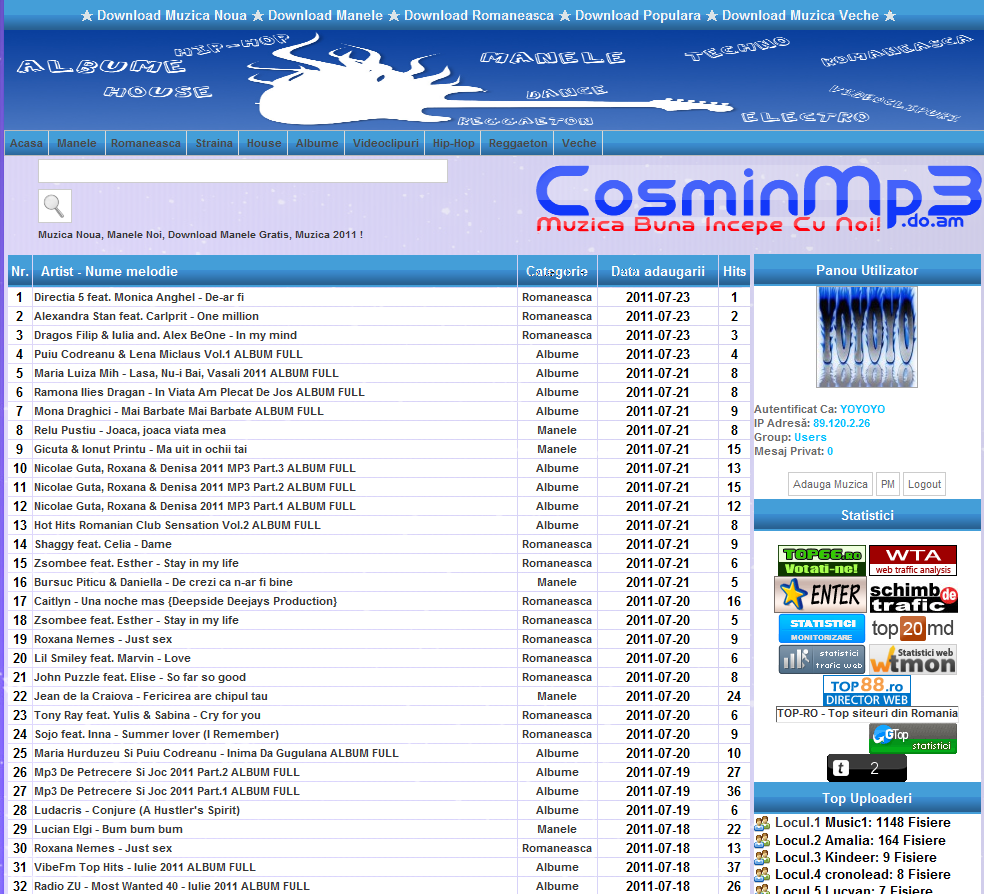This screenshot has height=894, width=984.
Task: Open the wtmon Statistici web badge
Action: point(913,660)
